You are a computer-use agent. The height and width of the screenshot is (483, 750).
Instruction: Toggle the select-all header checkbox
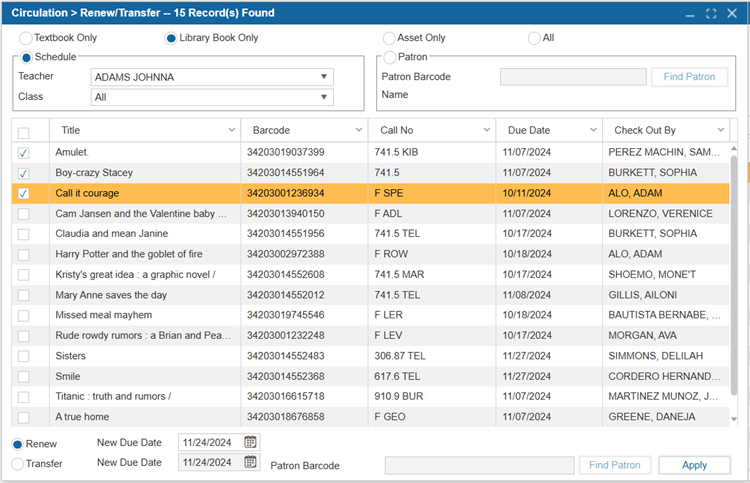click(x=23, y=132)
